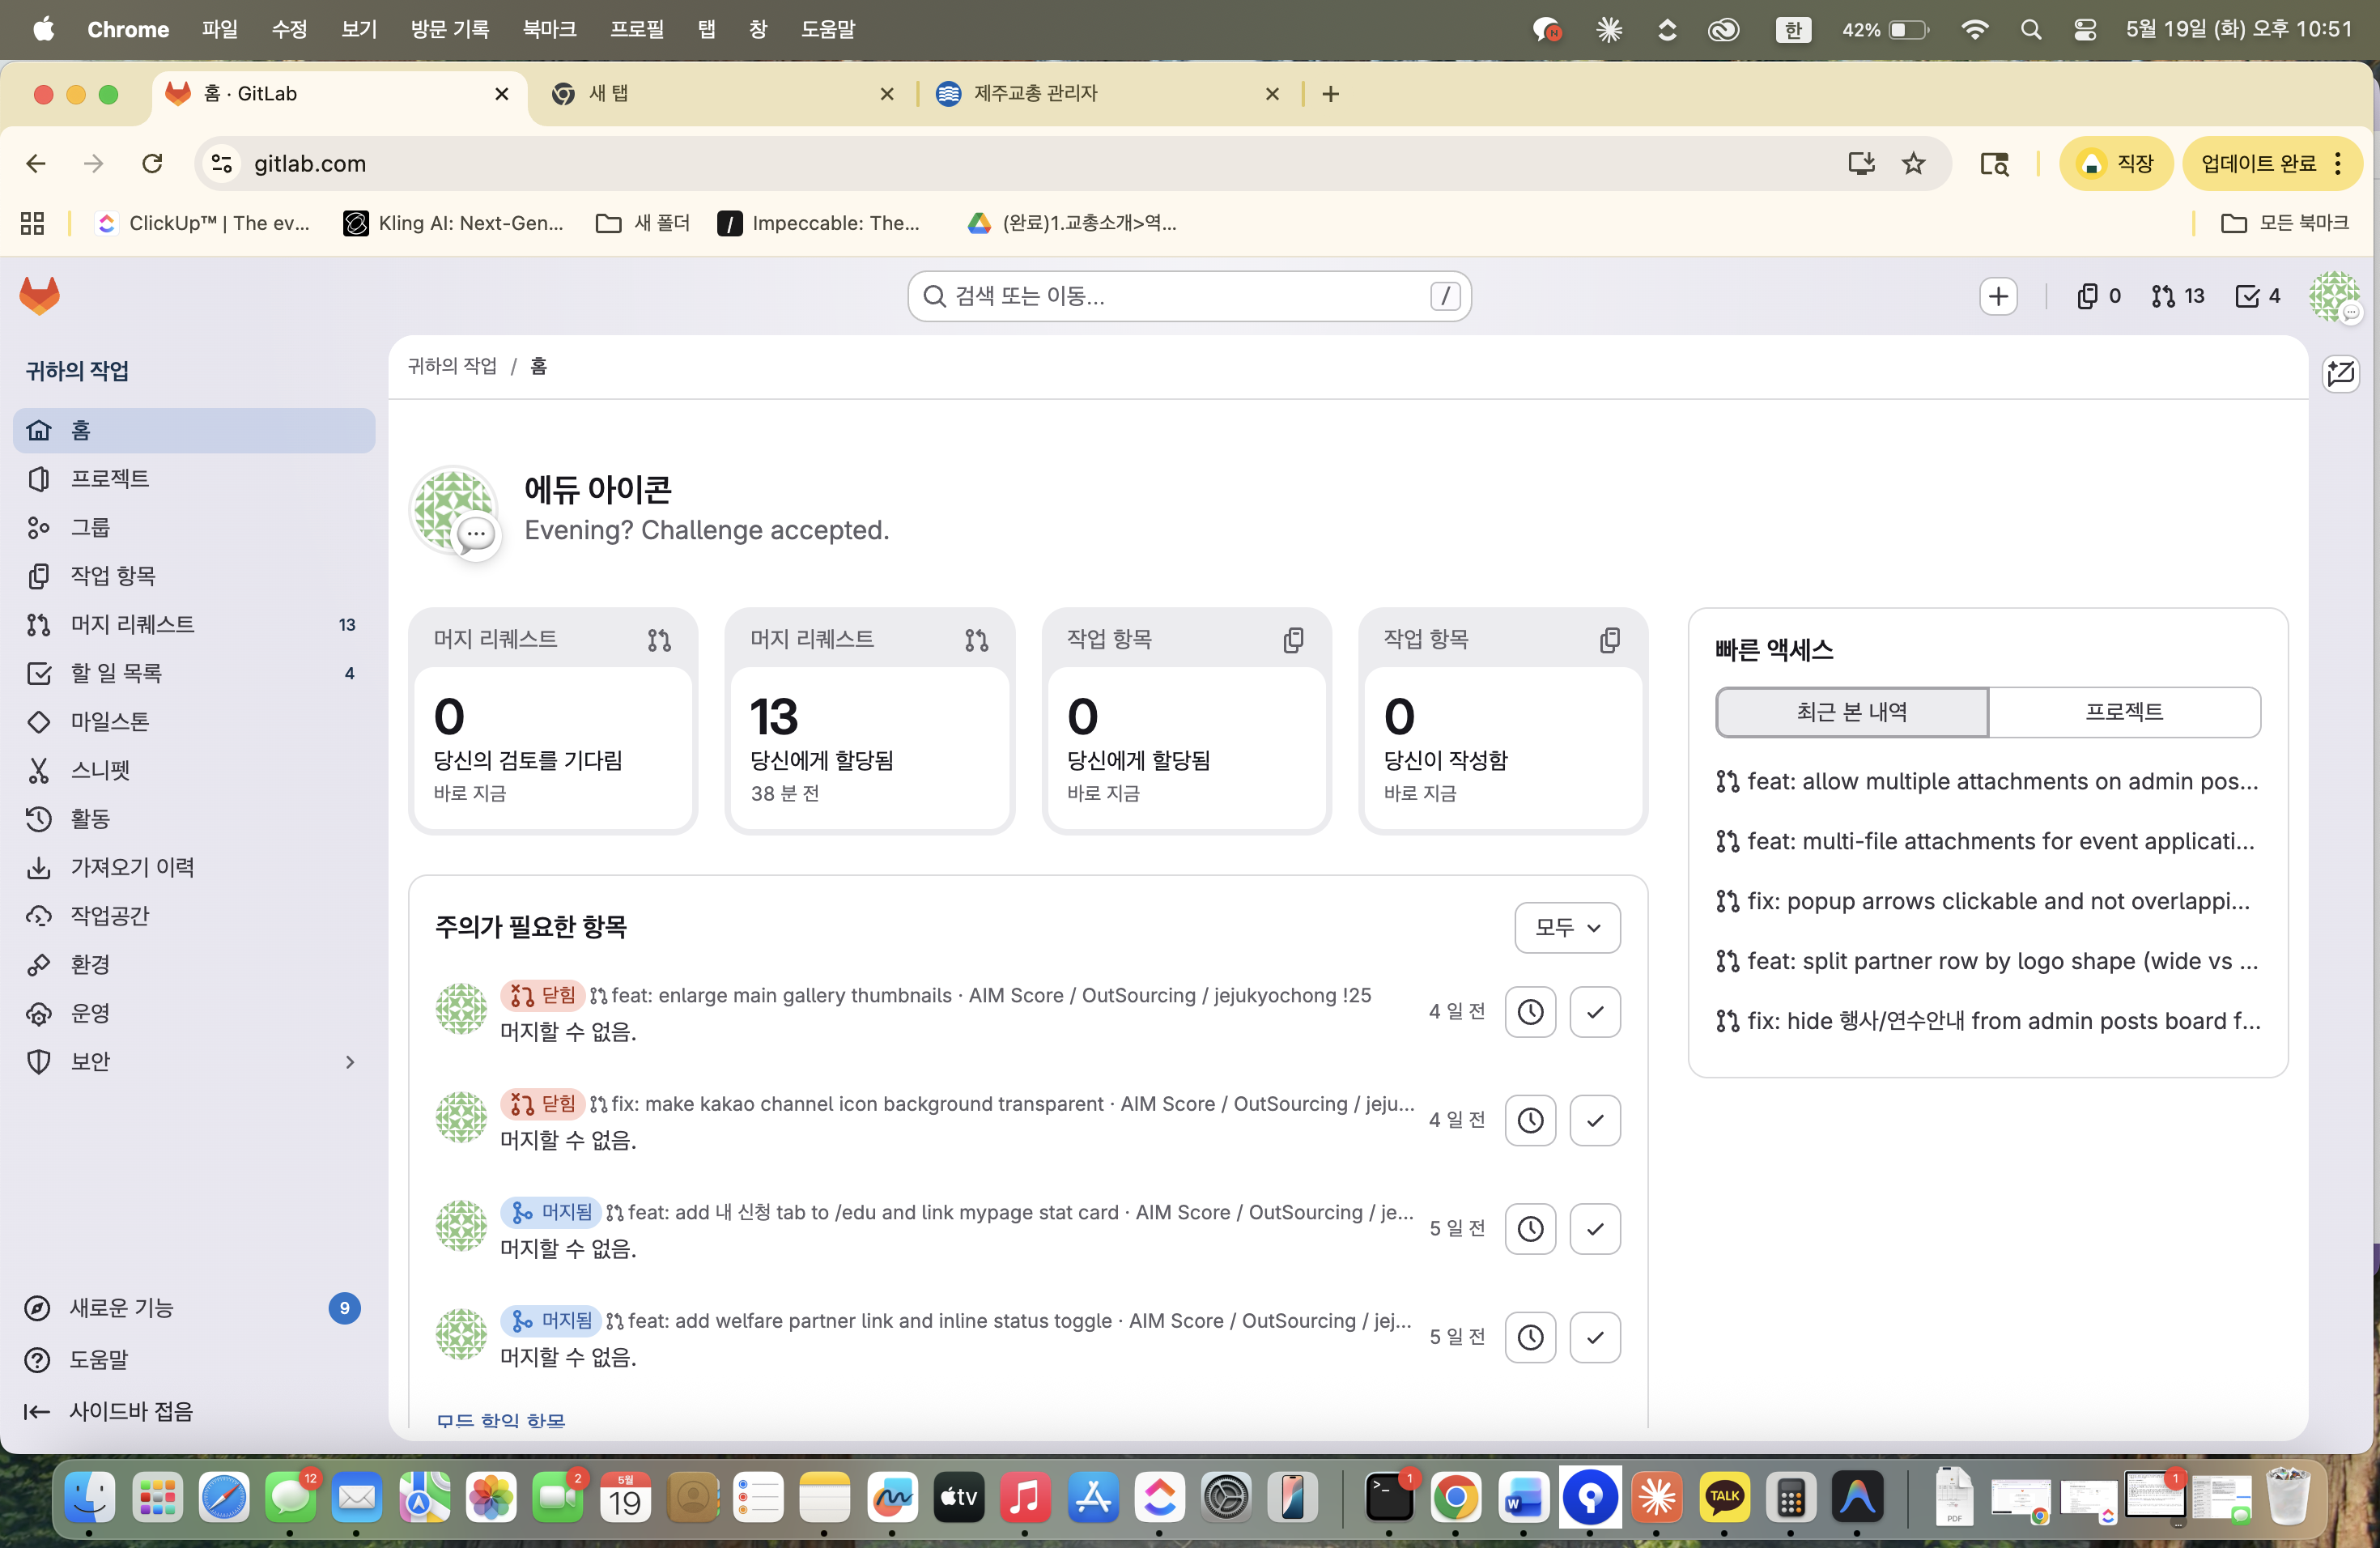
Task: Open the to-do list counter in header
Action: pyautogui.click(x=2258, y=296)
